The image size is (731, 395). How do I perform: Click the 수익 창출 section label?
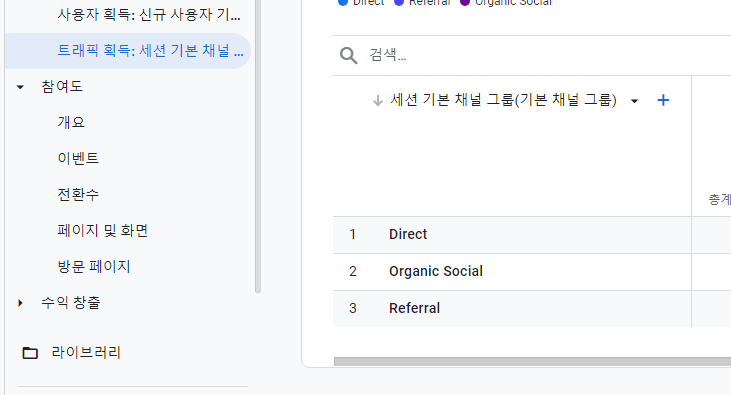[x=70, y=303]
